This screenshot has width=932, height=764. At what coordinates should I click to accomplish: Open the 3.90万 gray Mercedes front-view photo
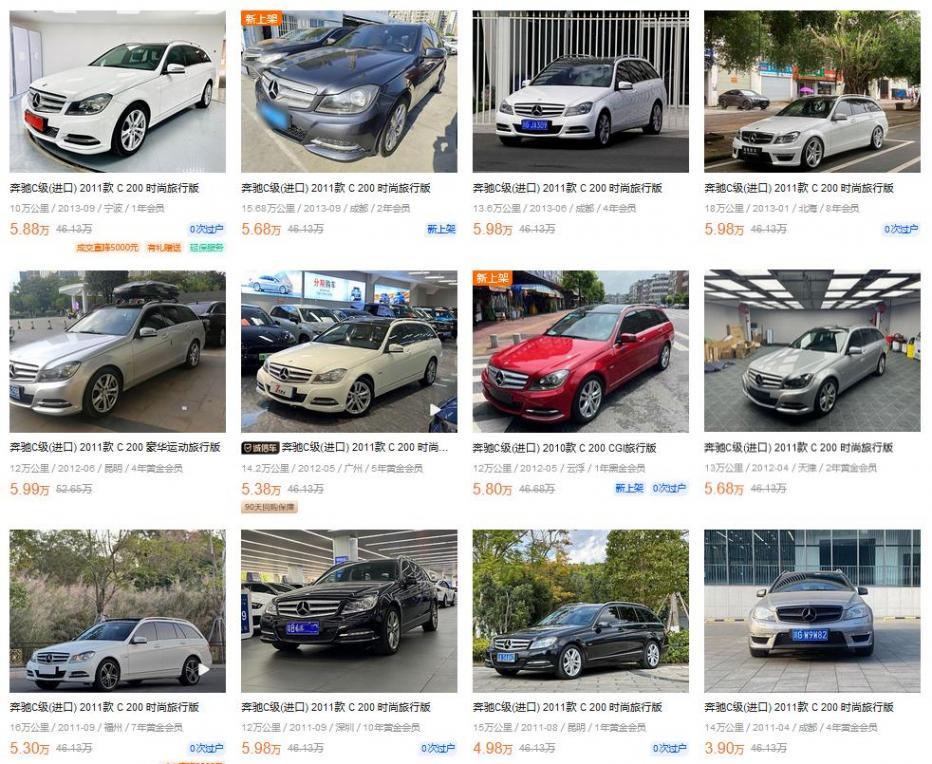coord(812,611)
